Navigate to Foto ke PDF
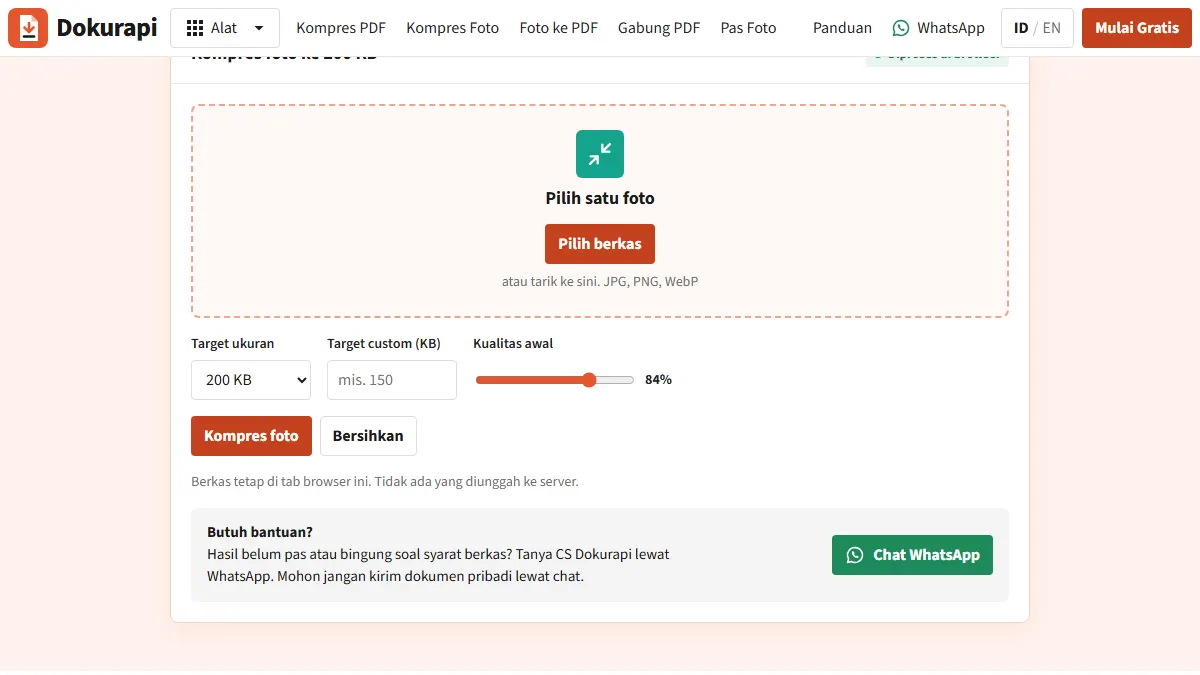Screen dimensions: 1200x675 click(558, 28)
